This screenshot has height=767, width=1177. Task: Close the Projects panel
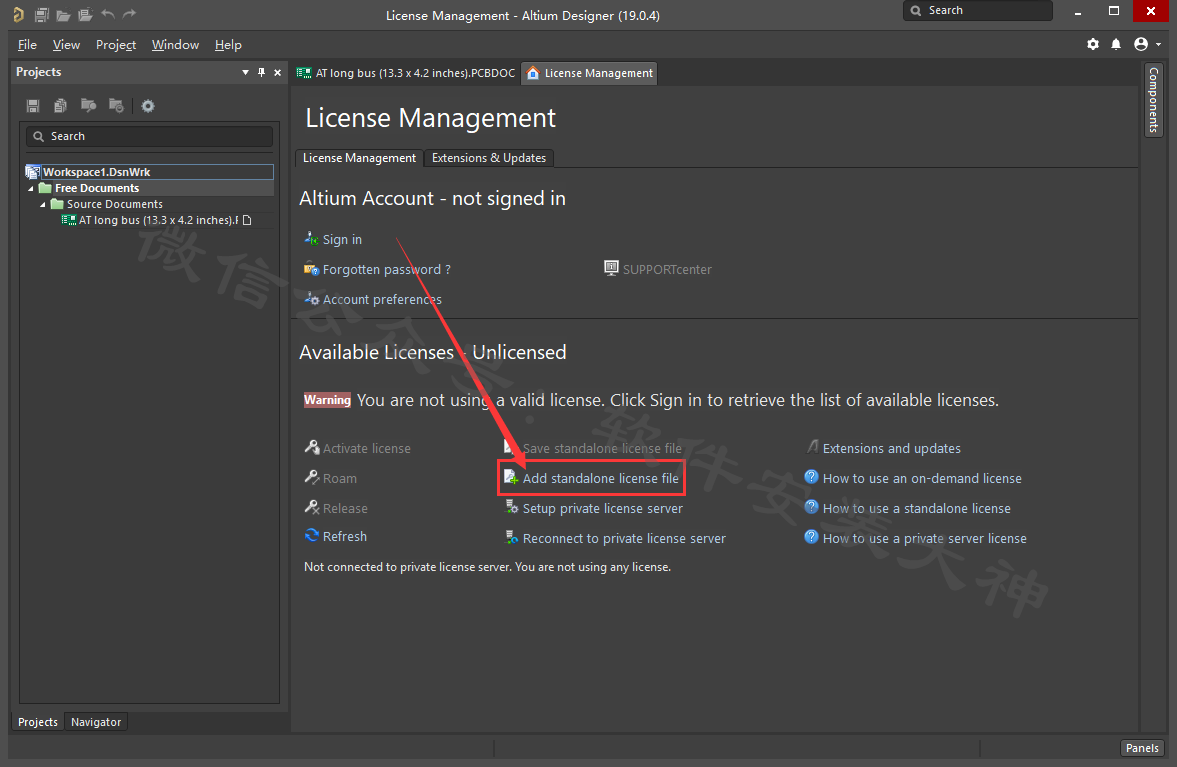pyautogui.click(x=278, y=73)
